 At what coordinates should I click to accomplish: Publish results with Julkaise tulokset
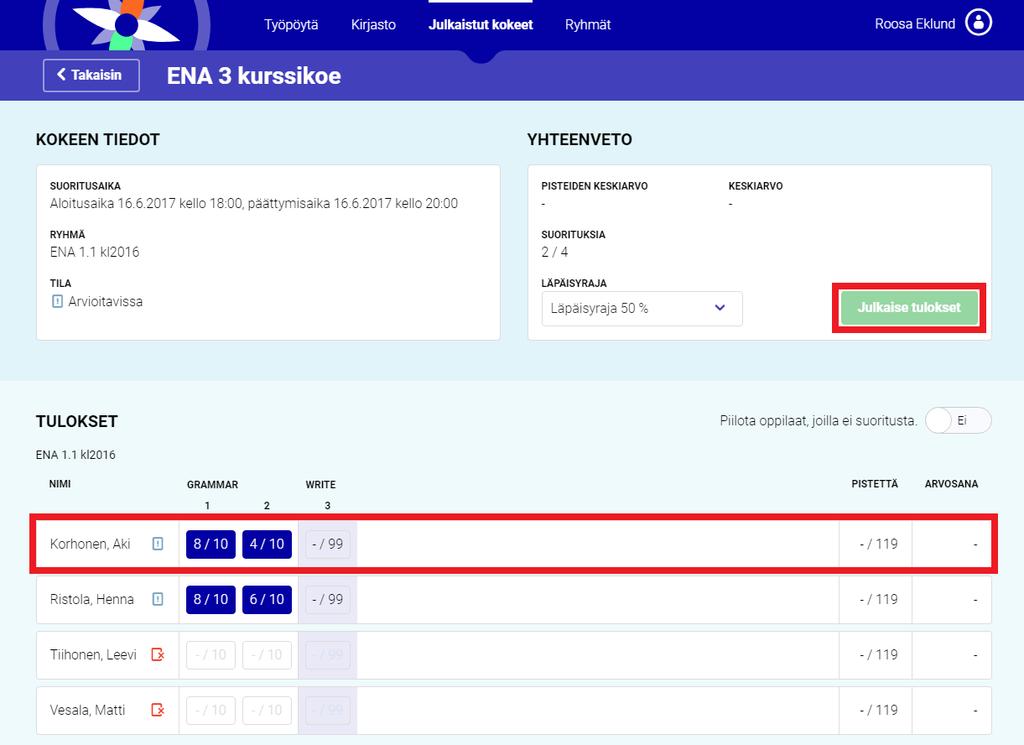coord(909,308)
